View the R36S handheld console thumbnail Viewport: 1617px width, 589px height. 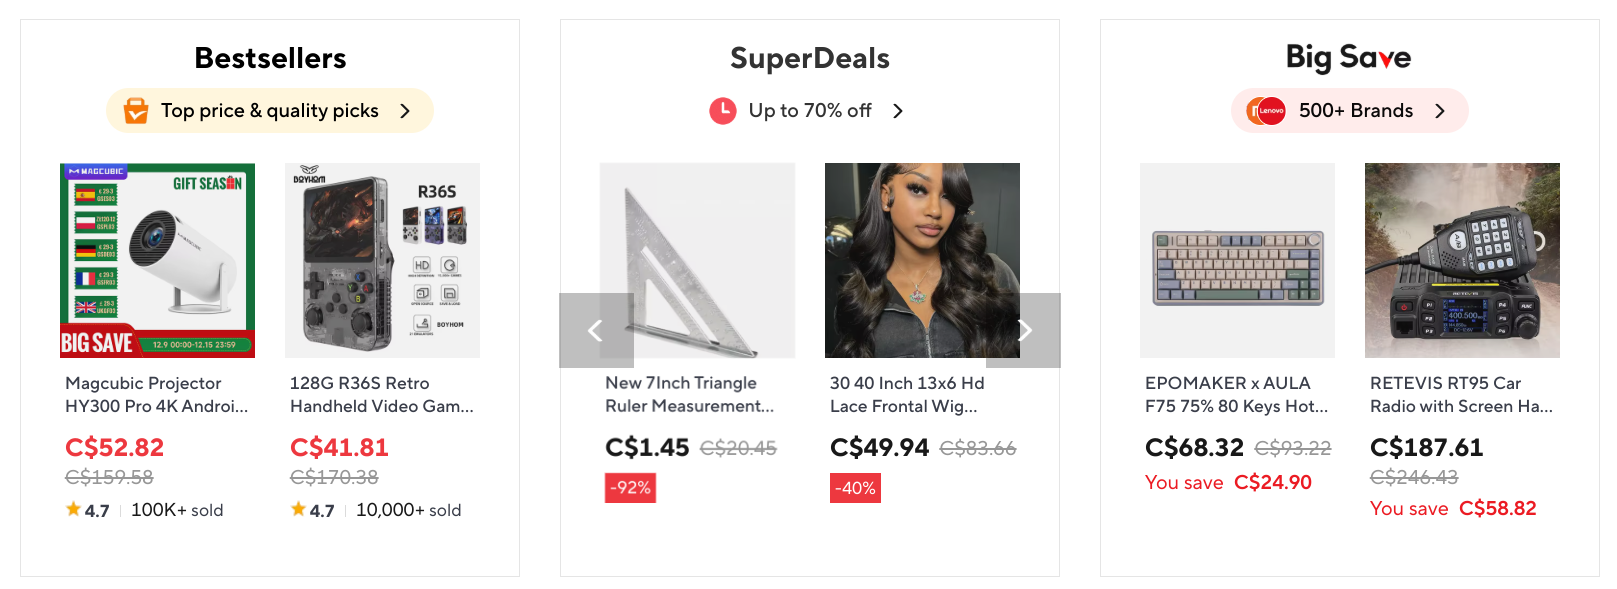pos(382,260)
